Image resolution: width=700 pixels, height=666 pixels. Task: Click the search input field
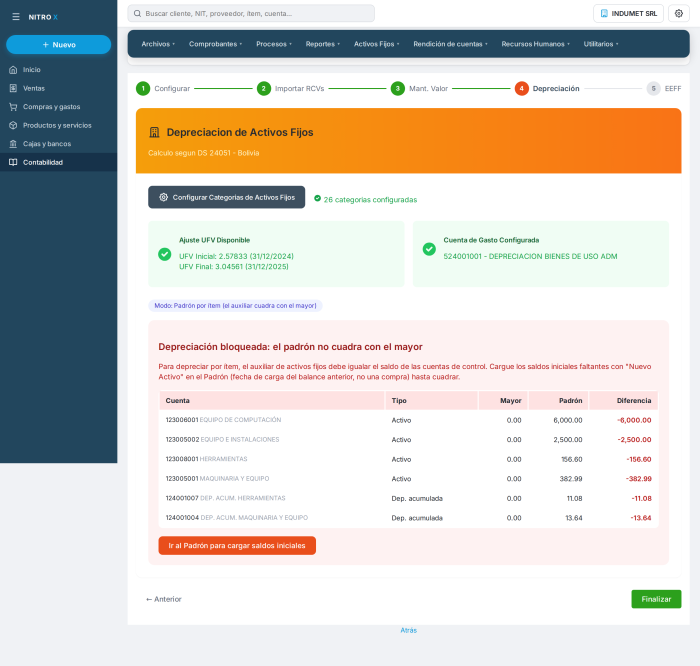(251, 13)
